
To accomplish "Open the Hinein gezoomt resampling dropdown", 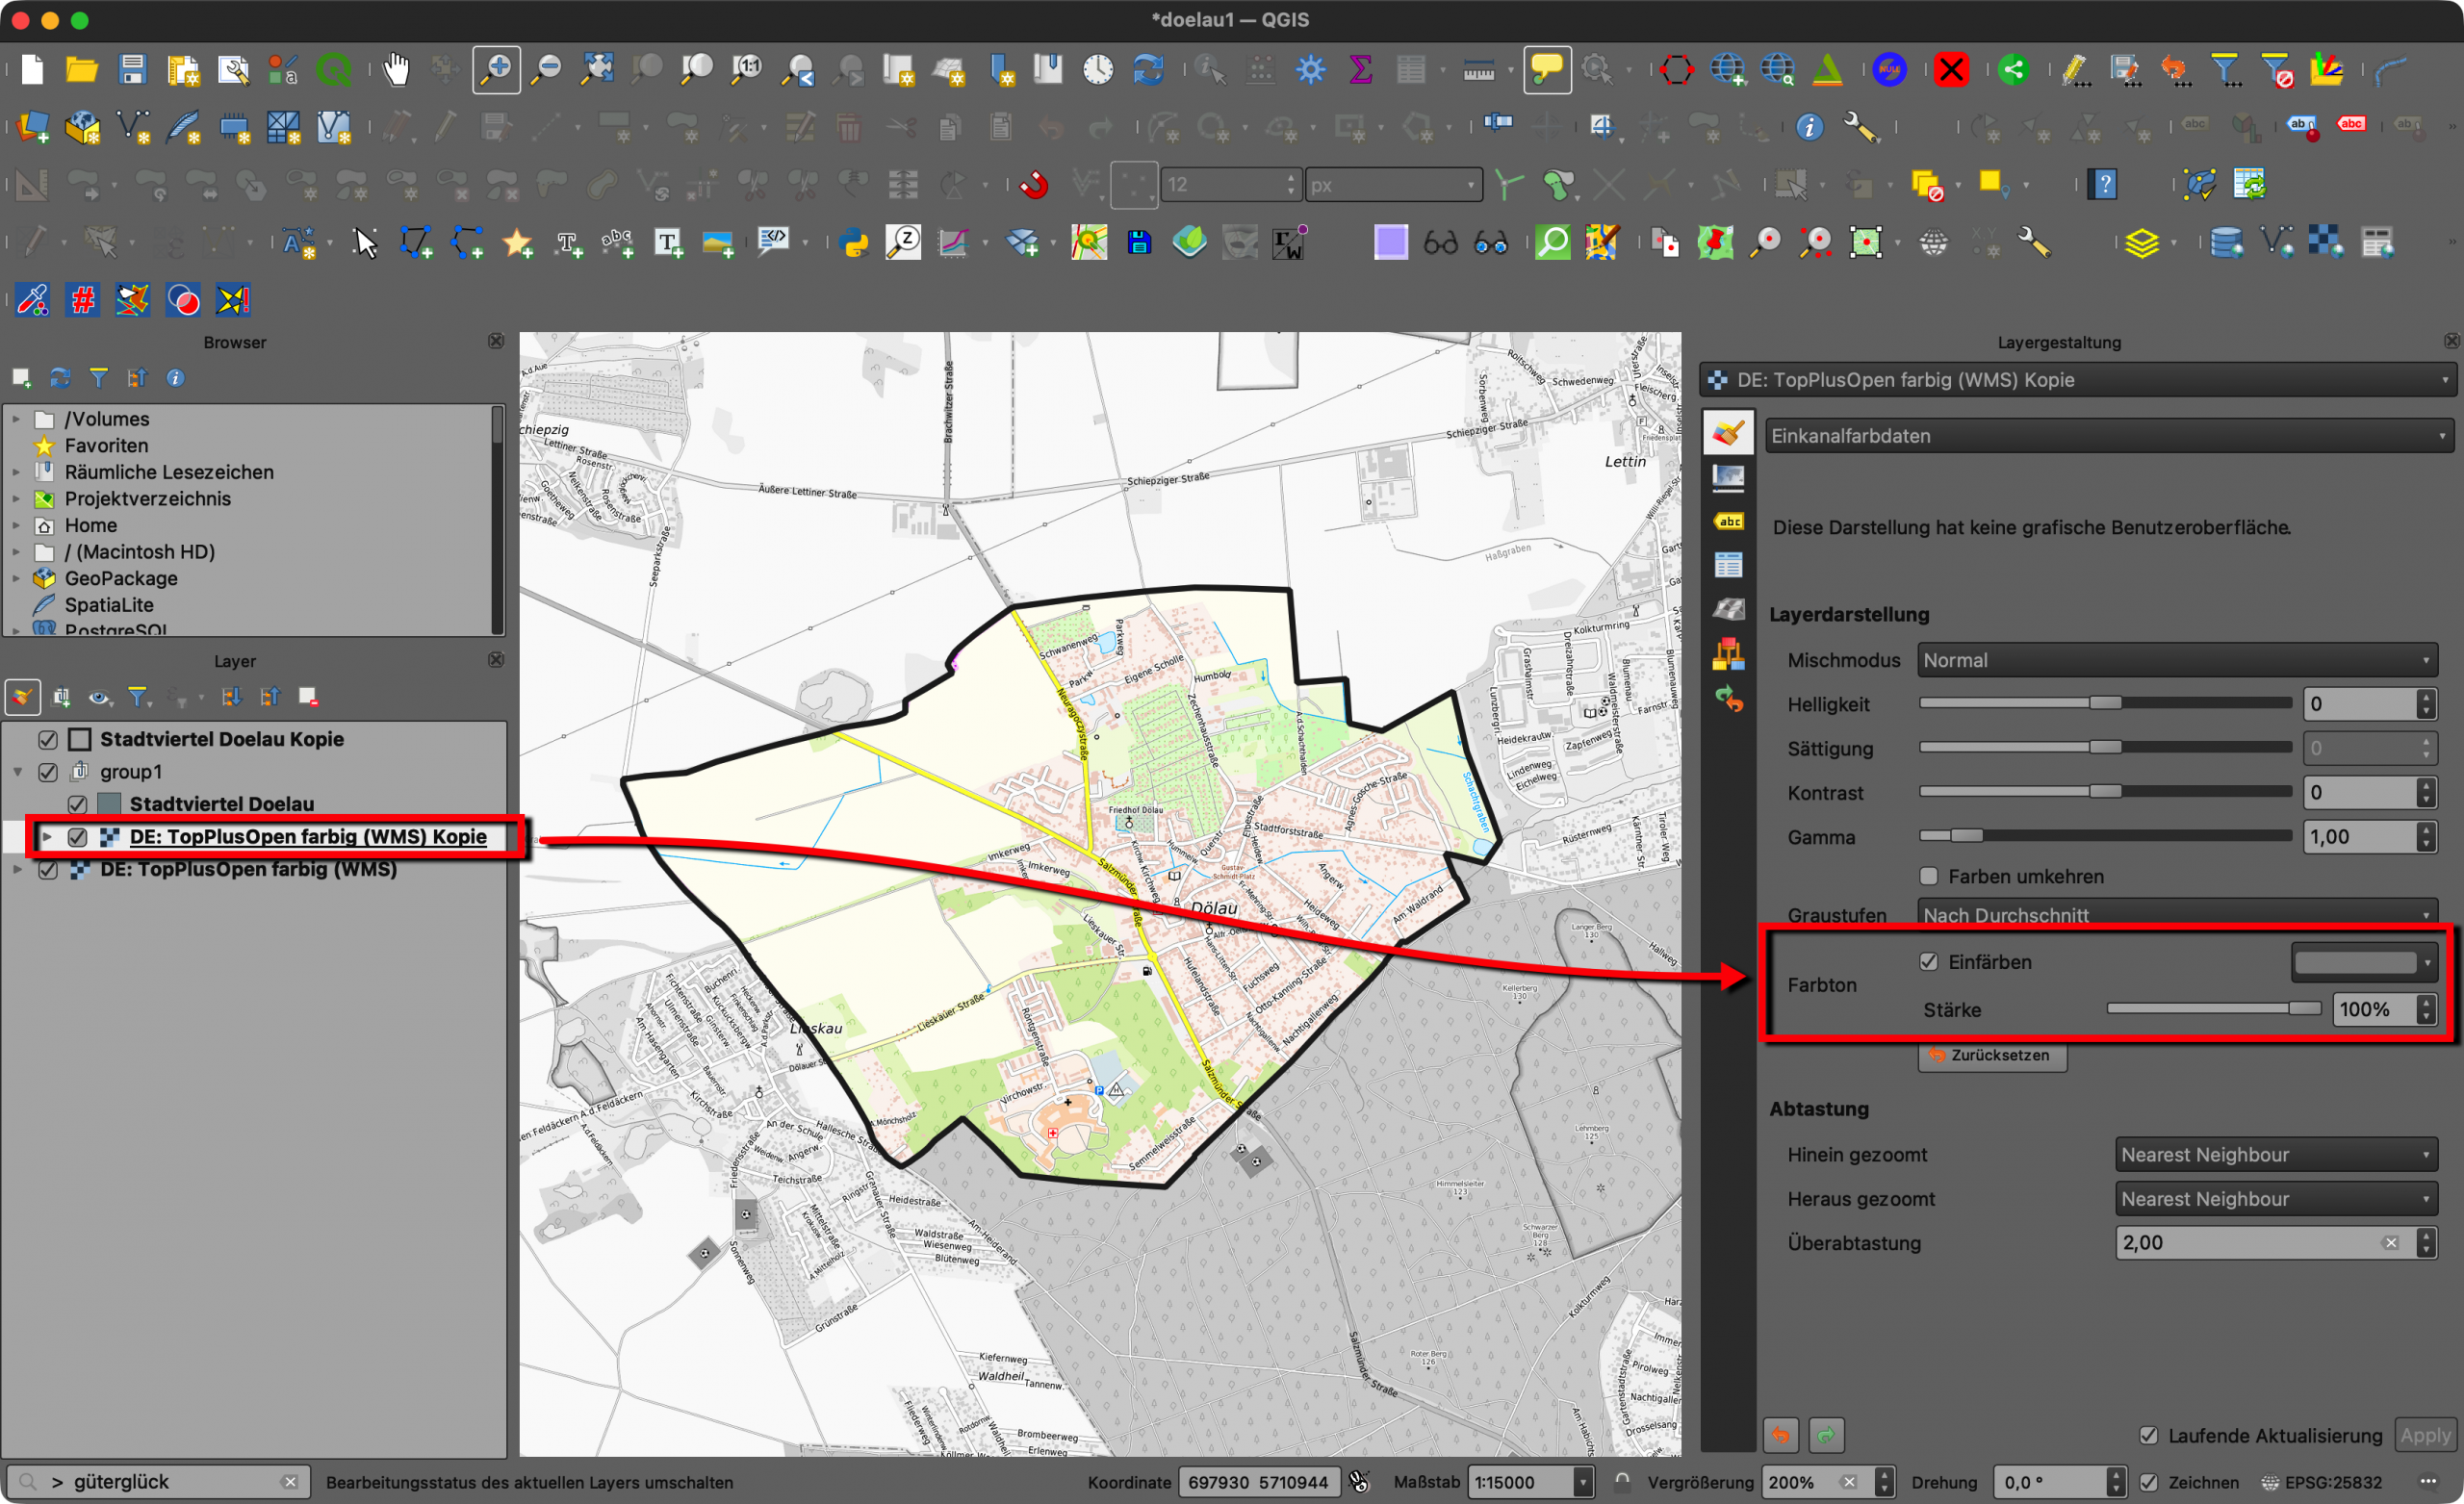I will (2276, 1154).
